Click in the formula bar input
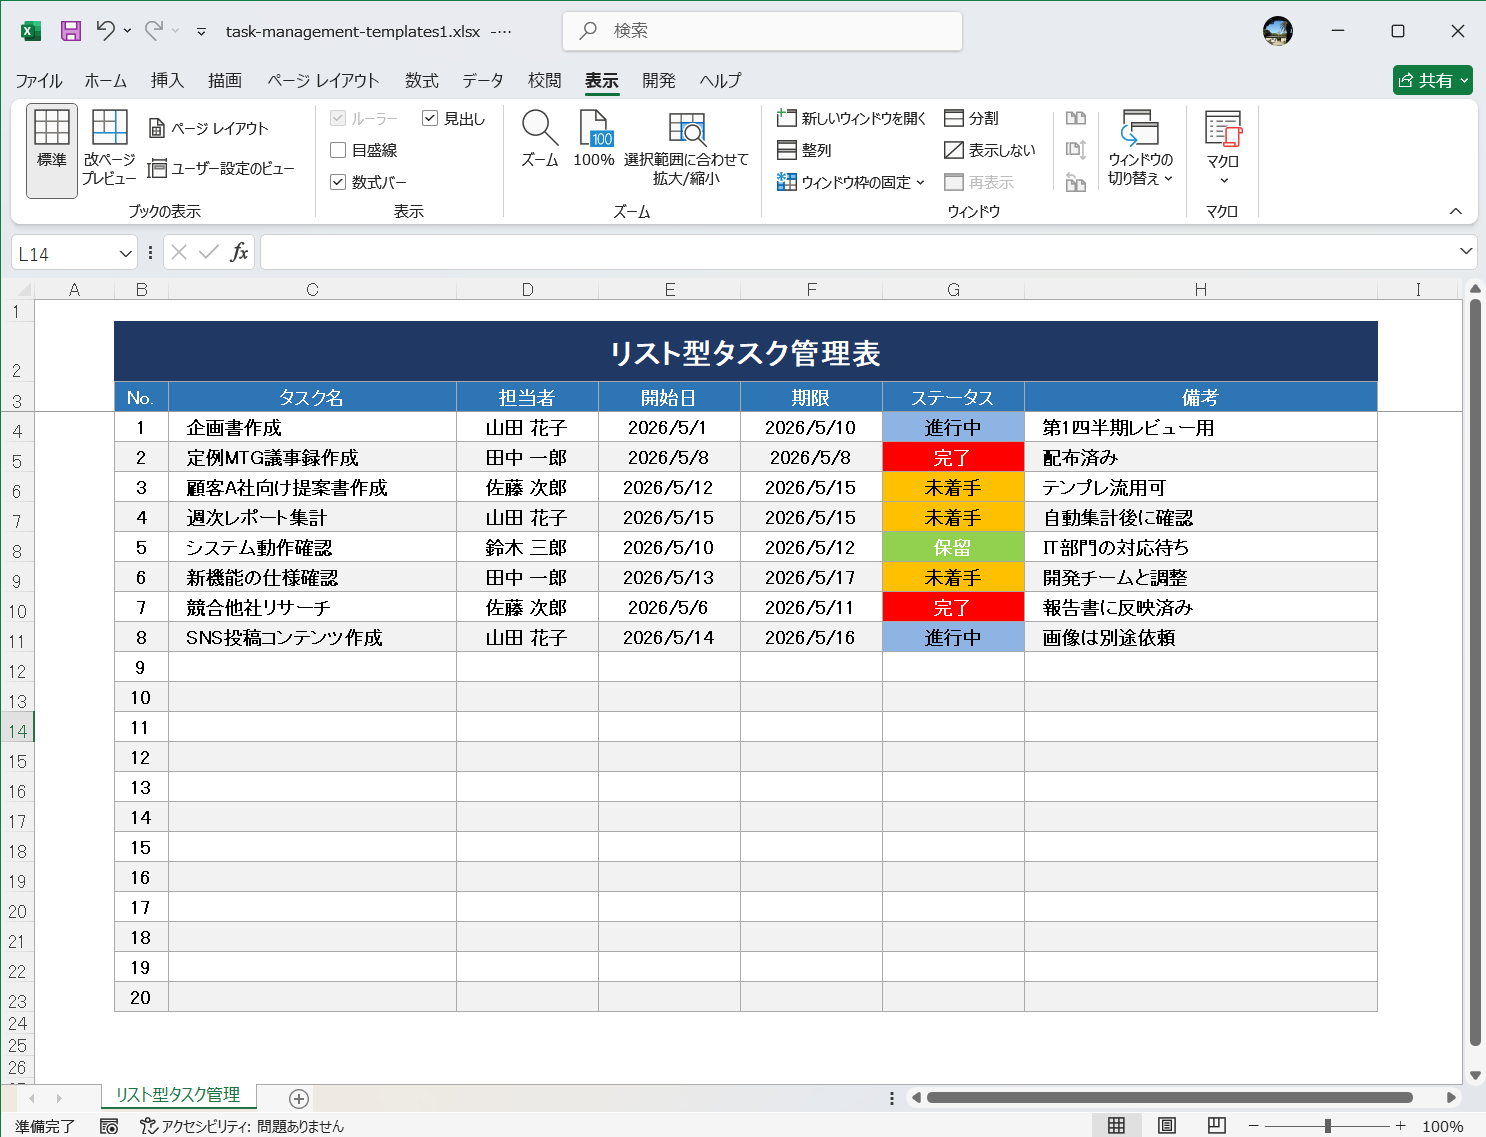The height and width of the screenshot is (1137, 1486). (x=858, y=252)
